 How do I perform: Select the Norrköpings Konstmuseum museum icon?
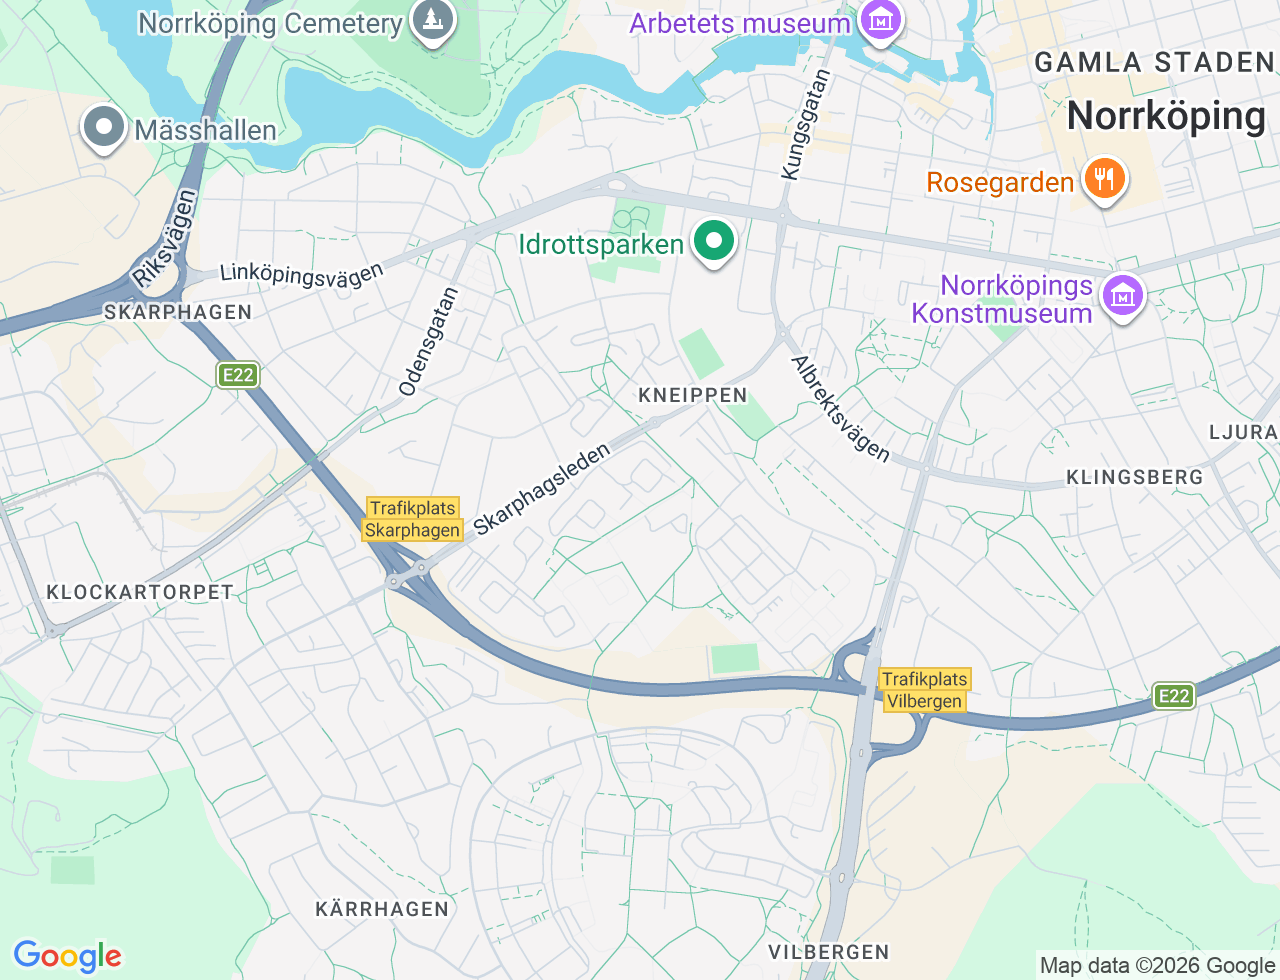click(1122, 297)
